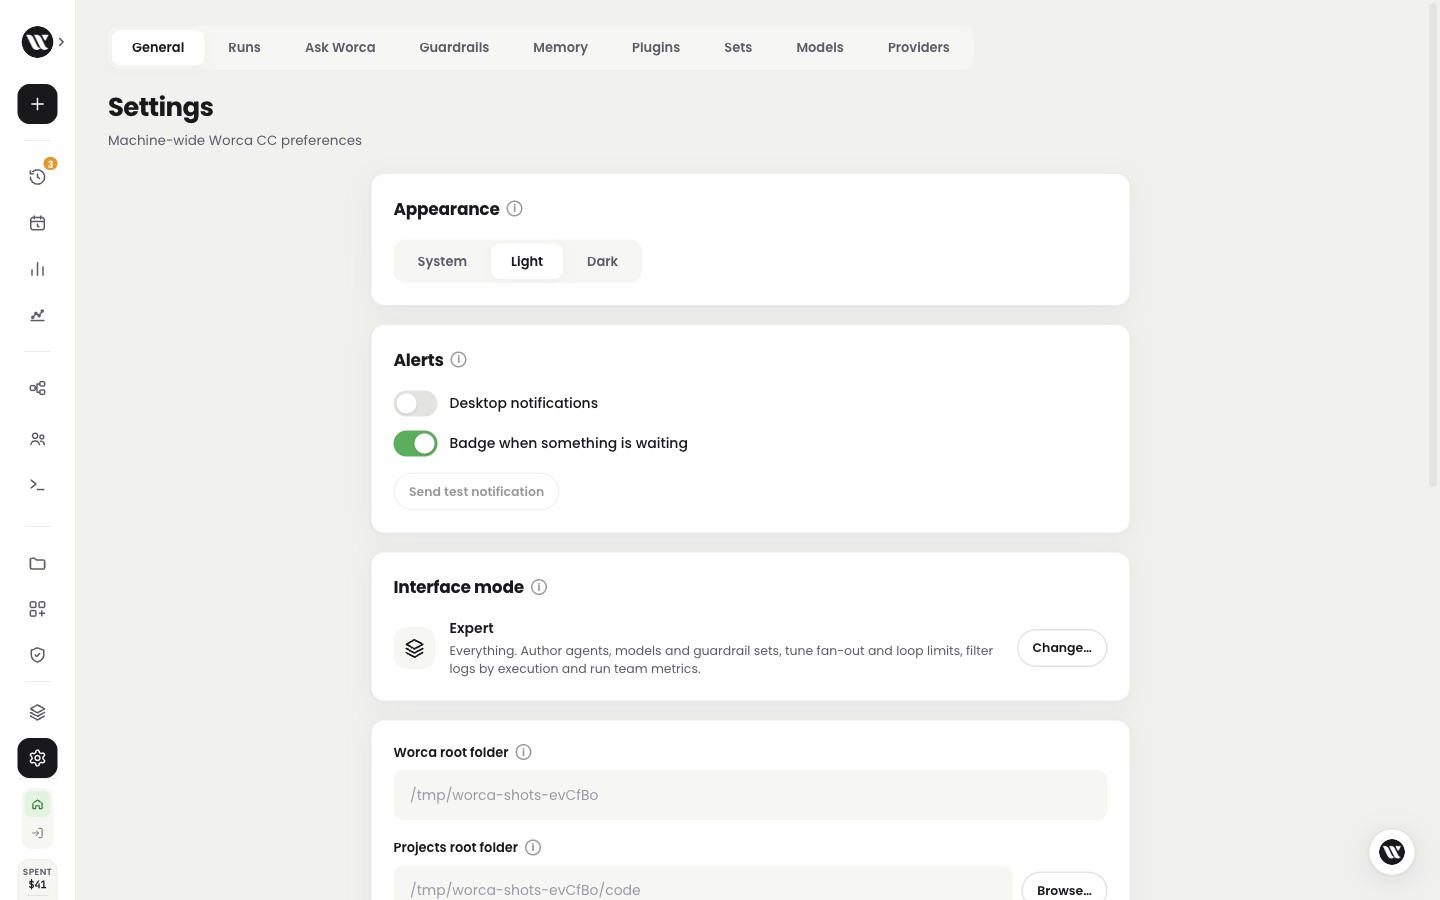Screen dimensions: 1440x900
Task: Open the Models tab
Action: coord(820,47)
